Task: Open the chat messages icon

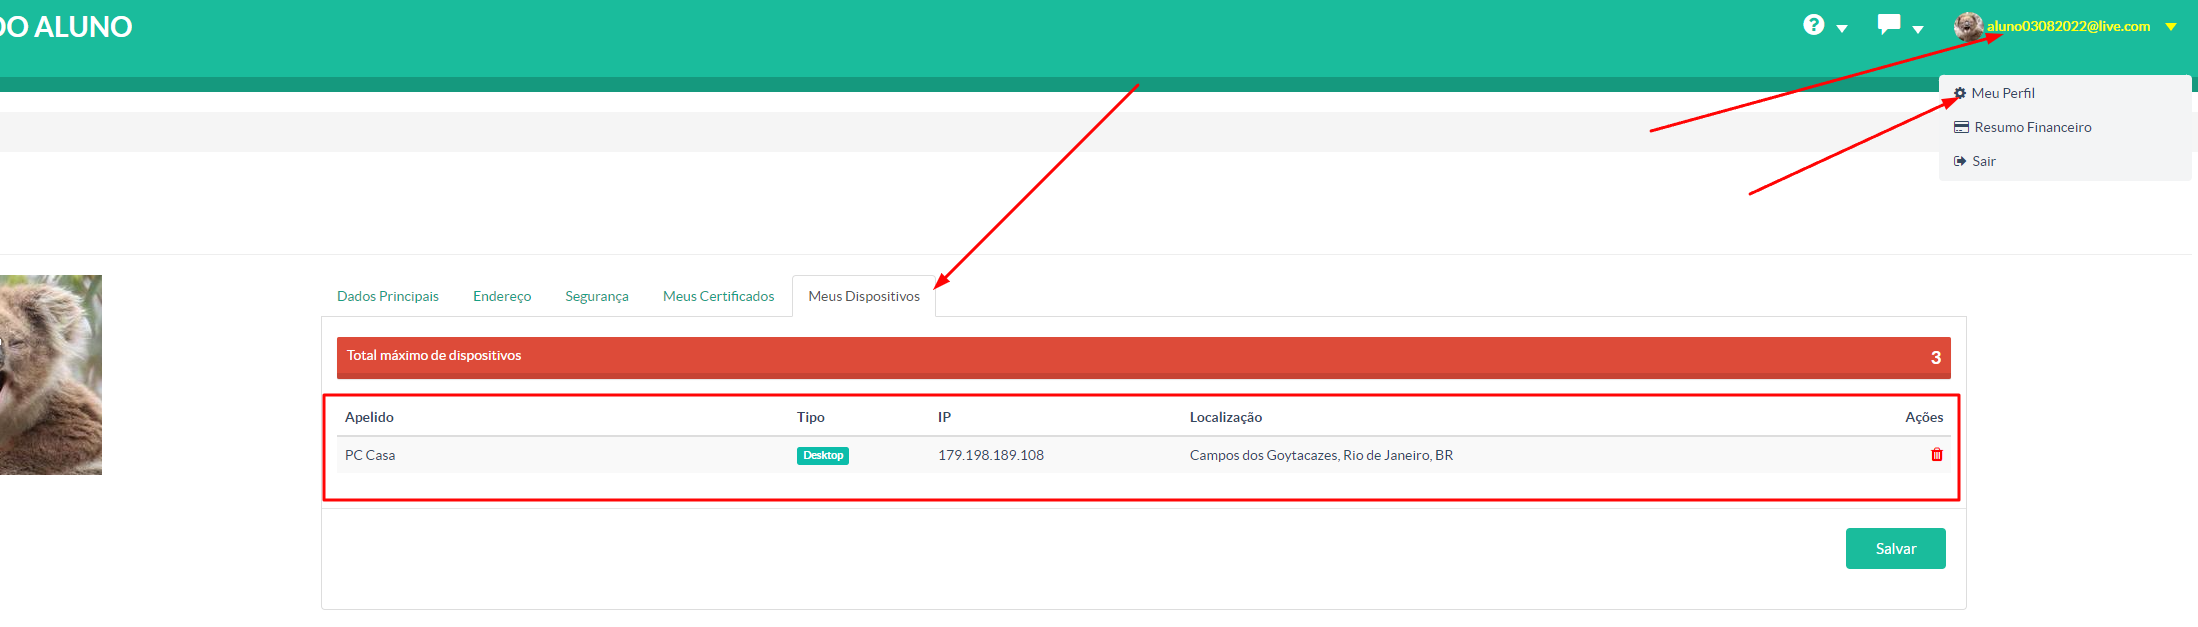Action: [1888, 25]
